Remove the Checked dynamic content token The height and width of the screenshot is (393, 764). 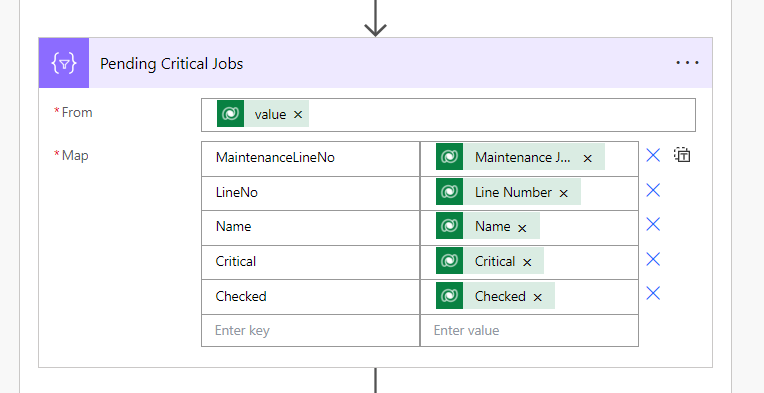(x=537, y=297)
